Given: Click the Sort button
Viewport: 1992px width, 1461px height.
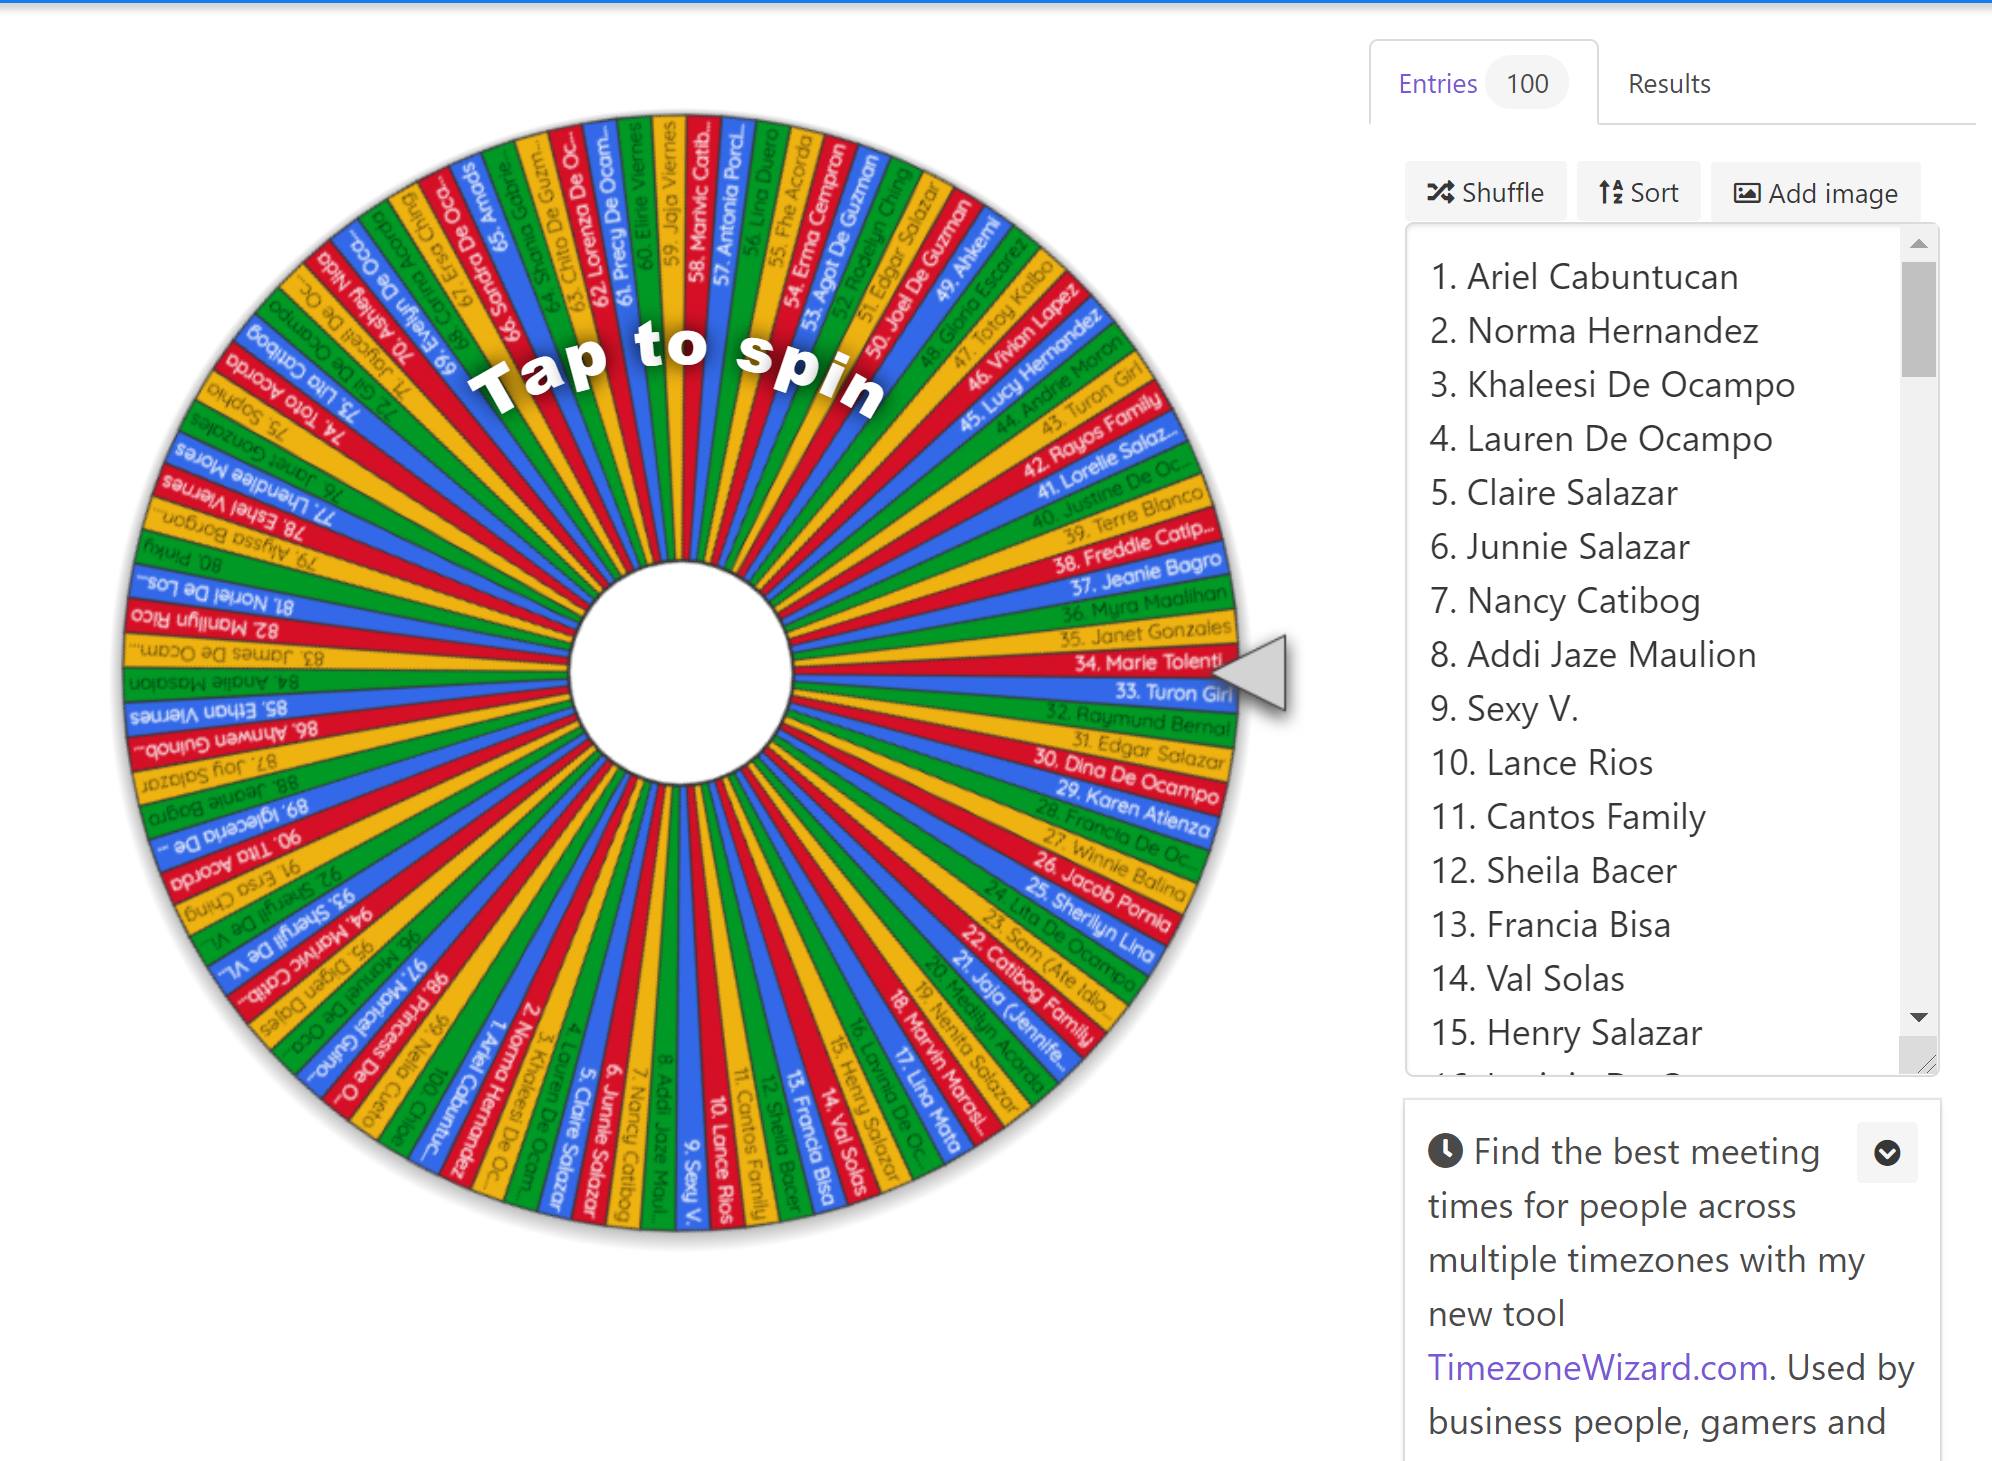Looking at the screenshot, I should coord(1638,192).
